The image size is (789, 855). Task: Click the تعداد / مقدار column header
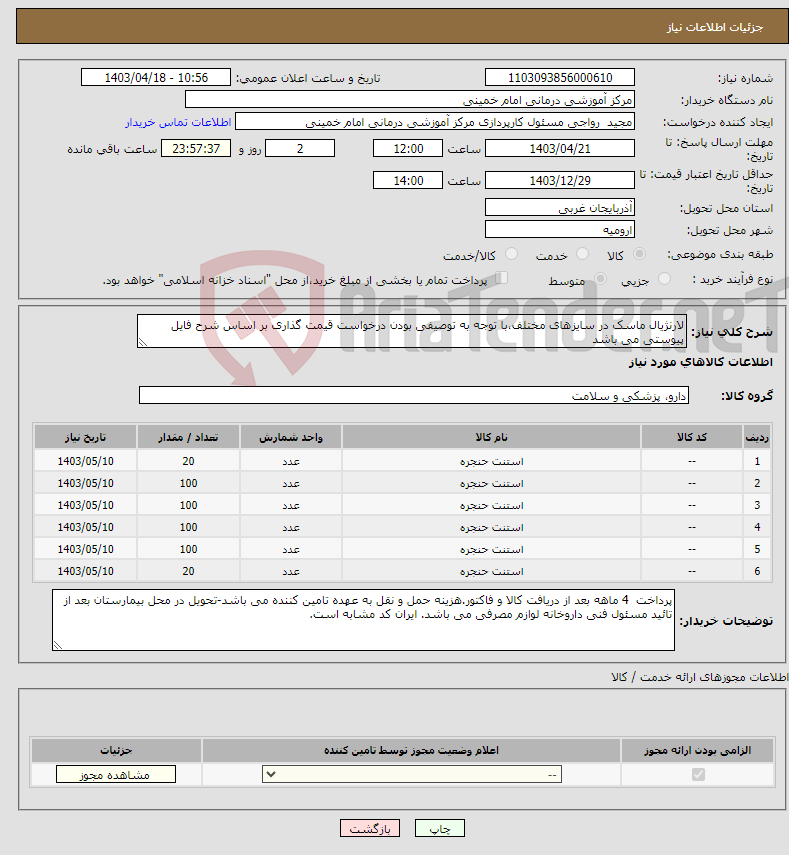[x=188, y=437]
